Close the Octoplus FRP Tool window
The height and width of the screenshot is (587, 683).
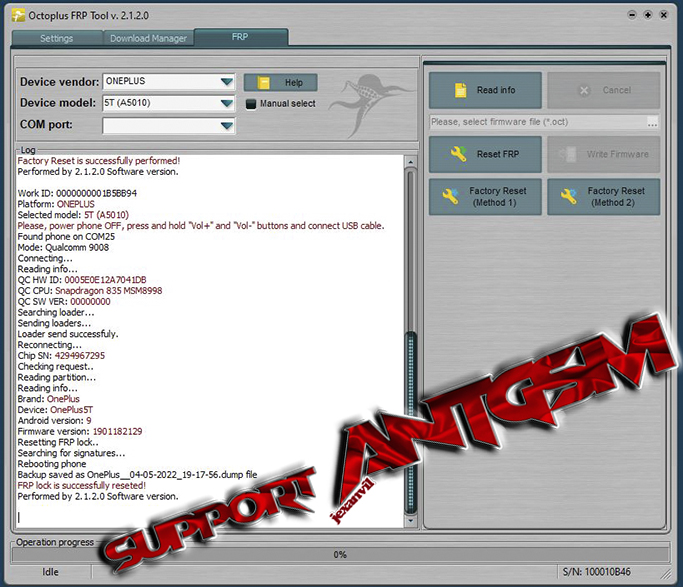click(x=664, y=15)
